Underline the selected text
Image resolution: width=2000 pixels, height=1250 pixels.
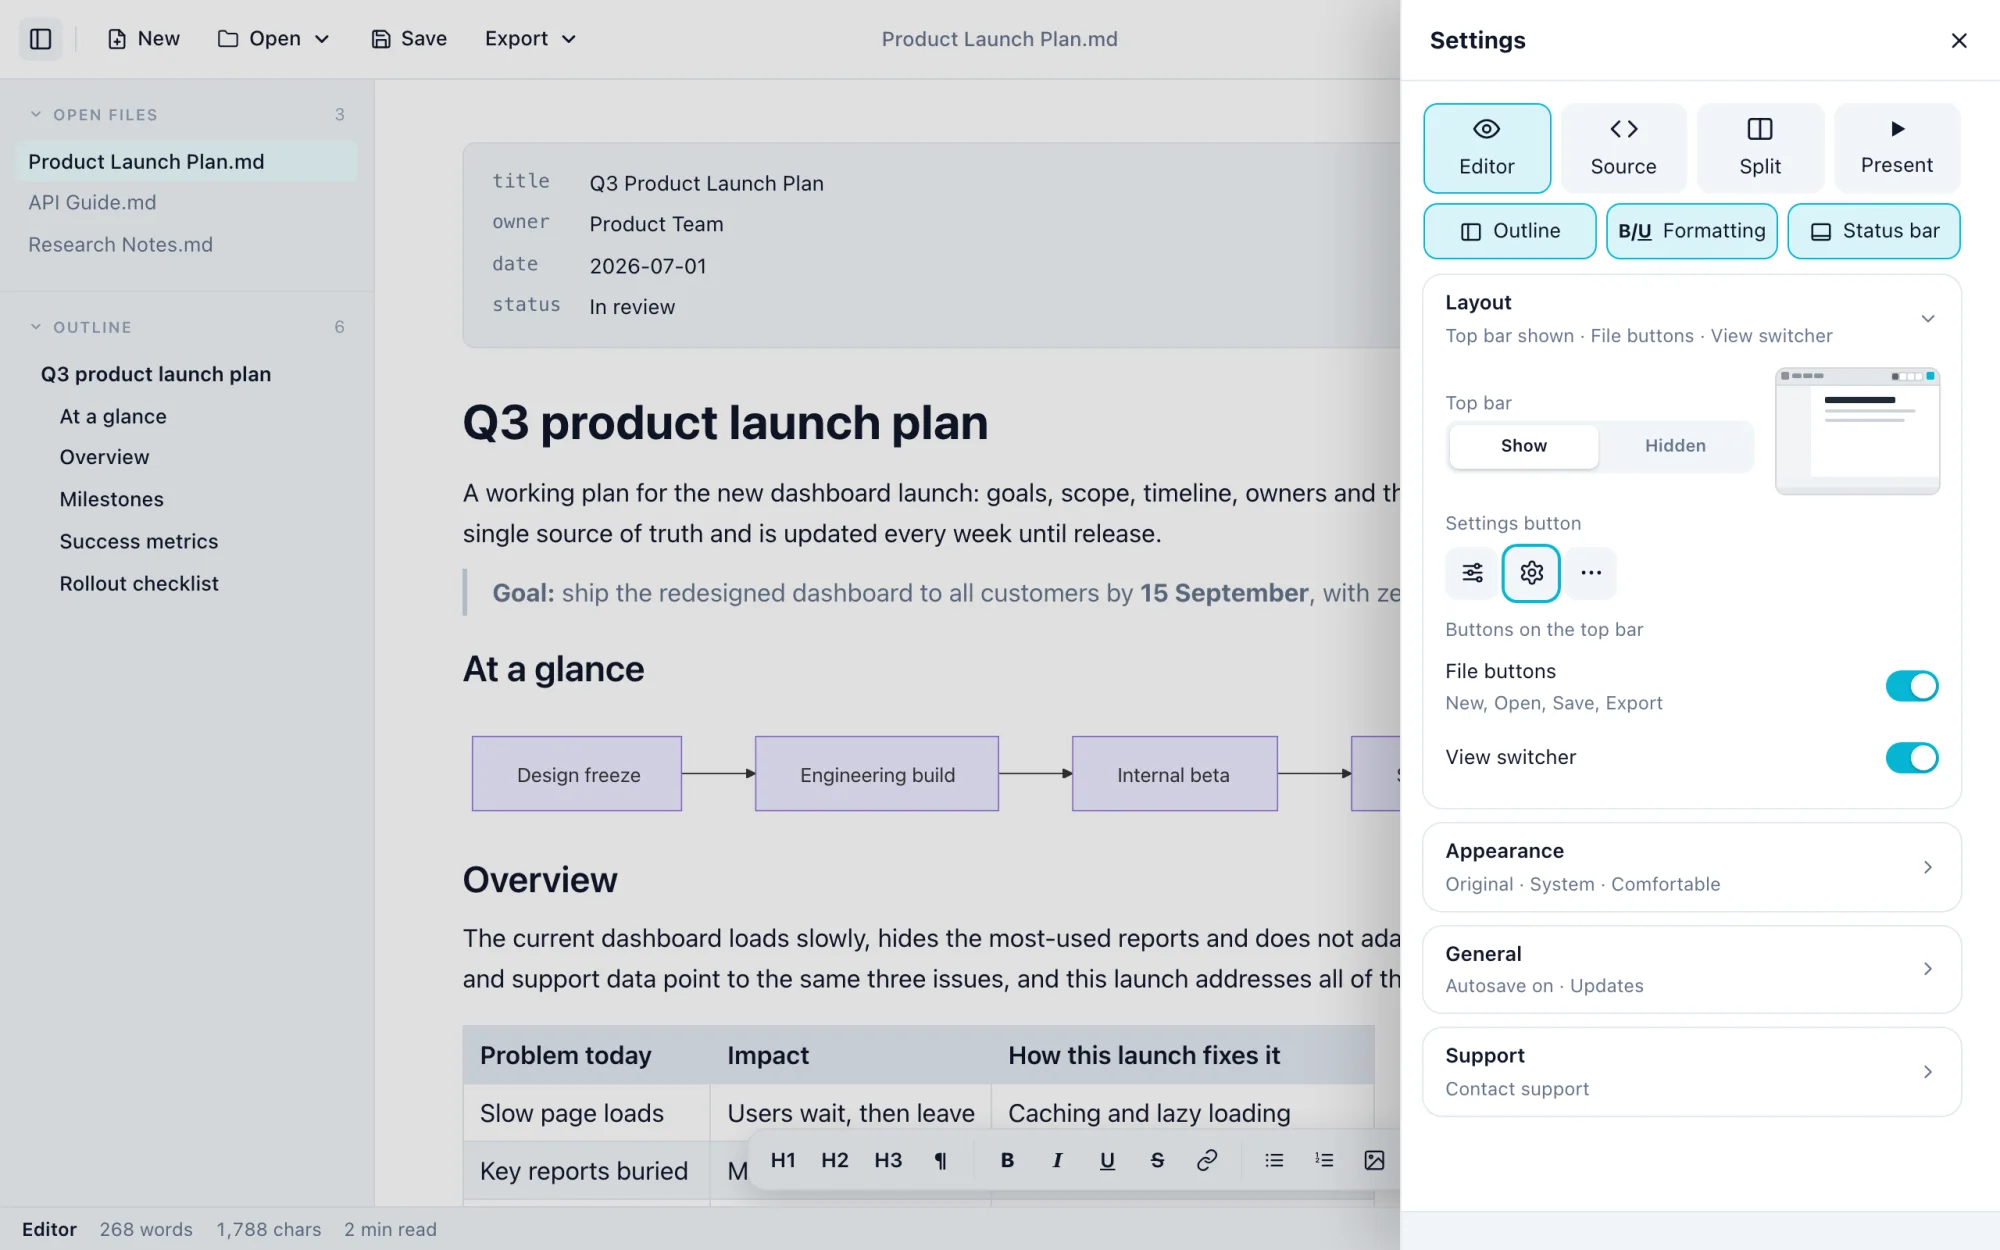[1107, 1160]
